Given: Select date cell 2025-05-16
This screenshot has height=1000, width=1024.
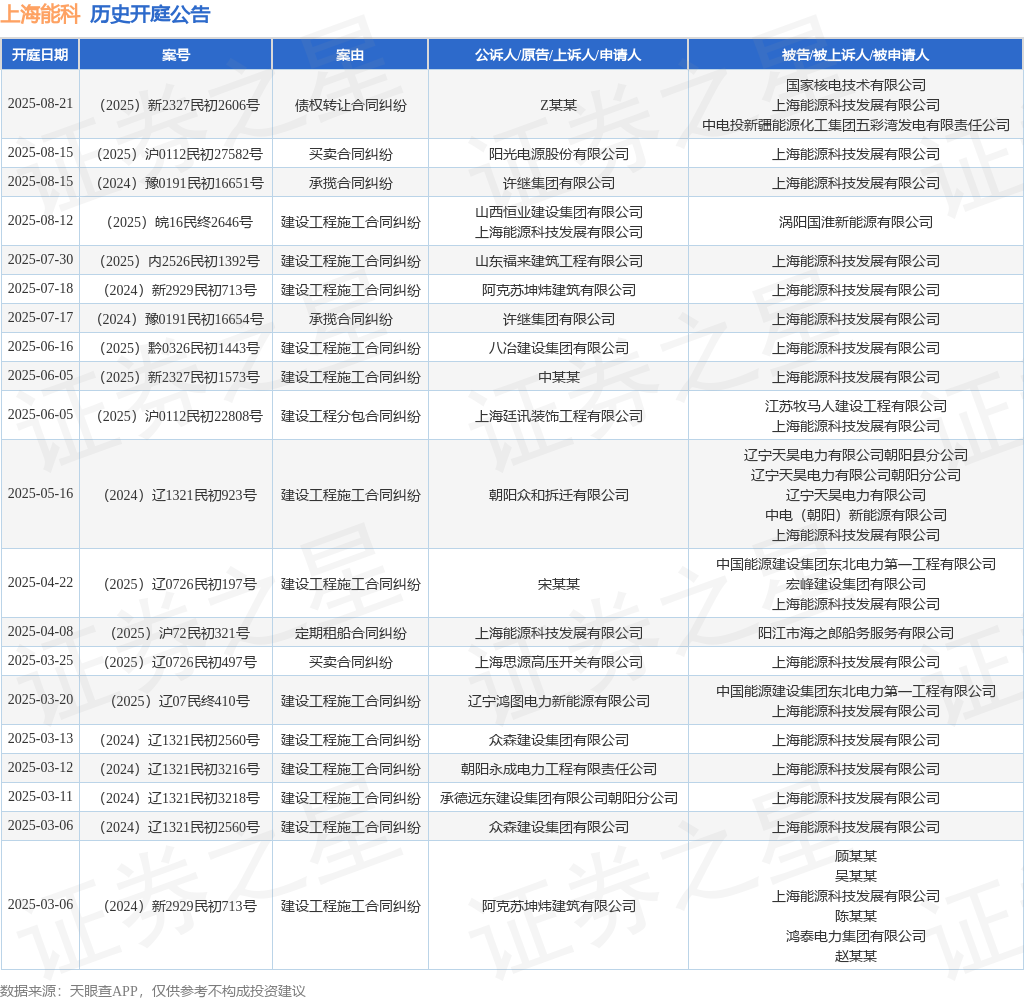Looking at the screenshot, I should click(x=40, y=494).
